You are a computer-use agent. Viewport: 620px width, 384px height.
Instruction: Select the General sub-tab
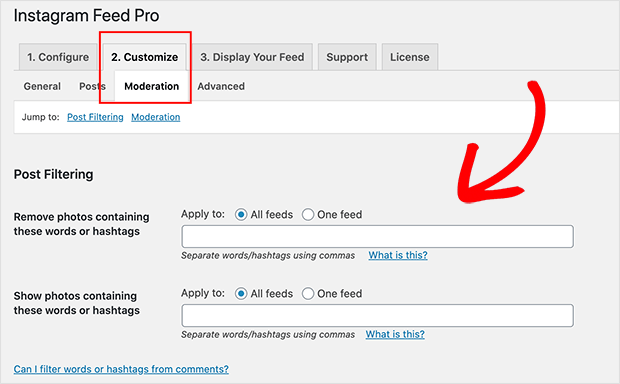[42, 86]
